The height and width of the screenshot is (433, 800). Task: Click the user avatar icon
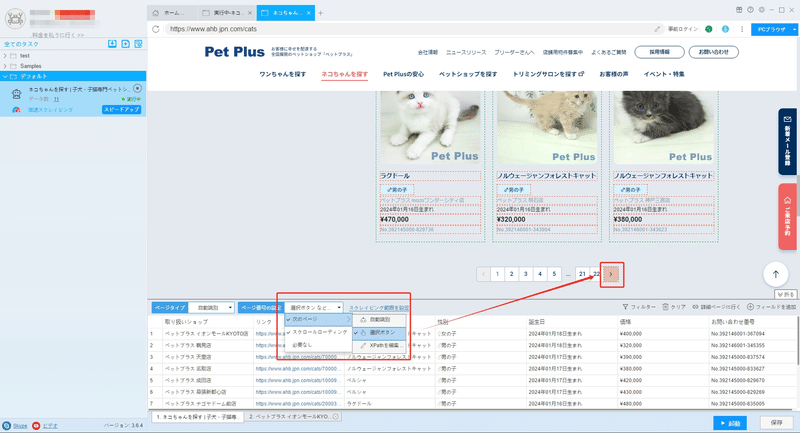(x=15, y=18)
